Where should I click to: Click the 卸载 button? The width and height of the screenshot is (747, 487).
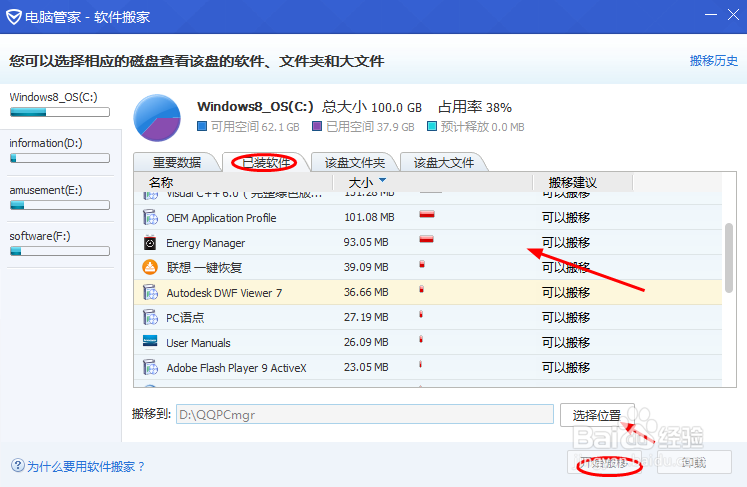point(694,462)
